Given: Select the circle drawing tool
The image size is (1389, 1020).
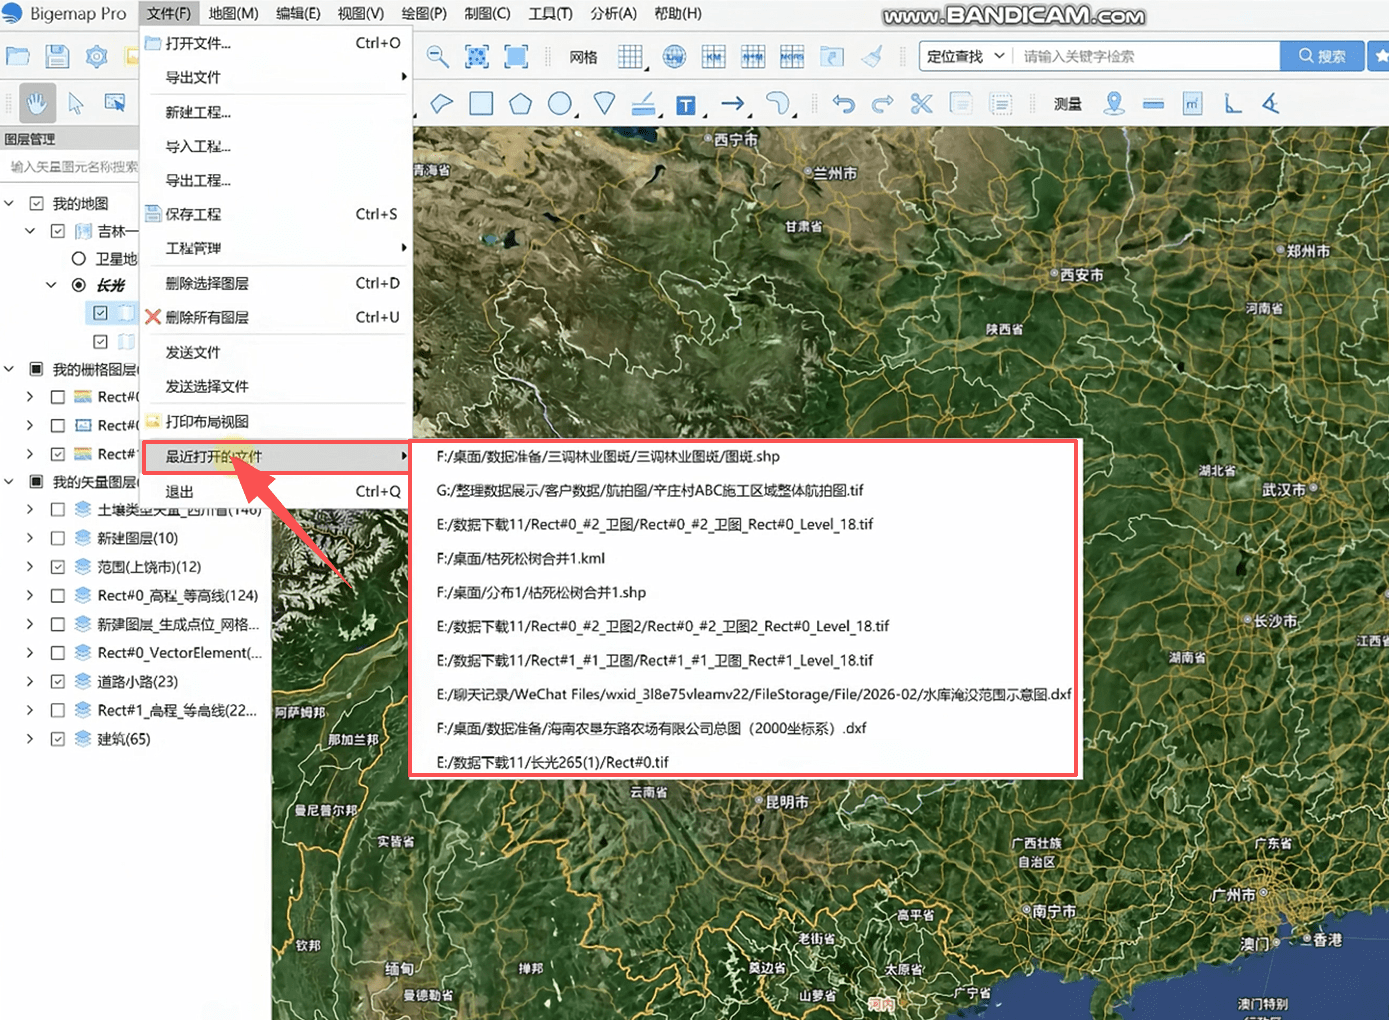Looking at the screenshot, I should [560, 103].
